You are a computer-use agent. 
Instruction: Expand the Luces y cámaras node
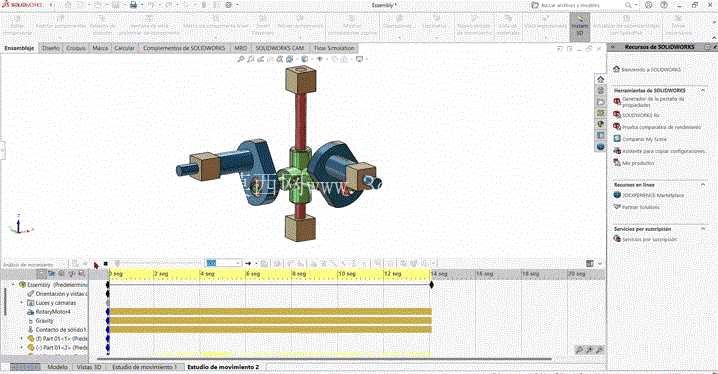pos(21,303)
